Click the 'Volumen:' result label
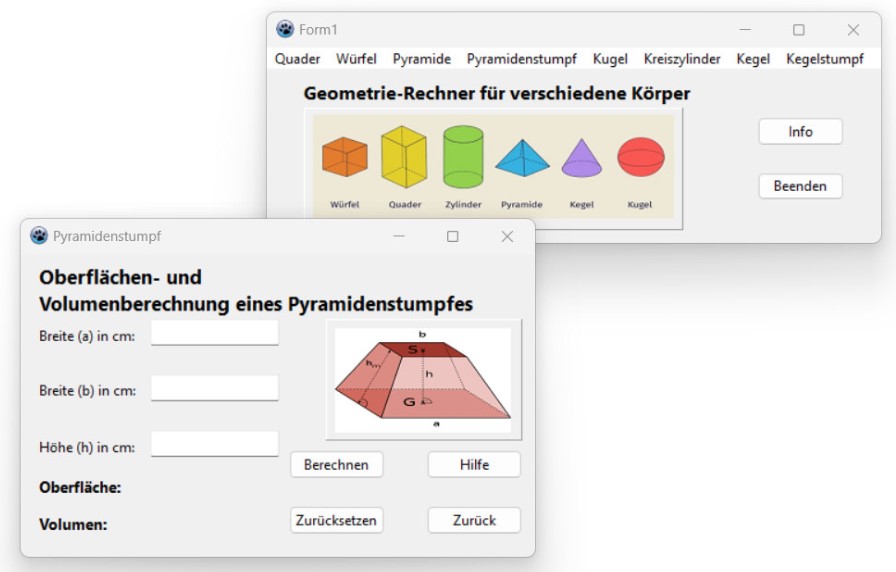896x572 pixels. 73,525
